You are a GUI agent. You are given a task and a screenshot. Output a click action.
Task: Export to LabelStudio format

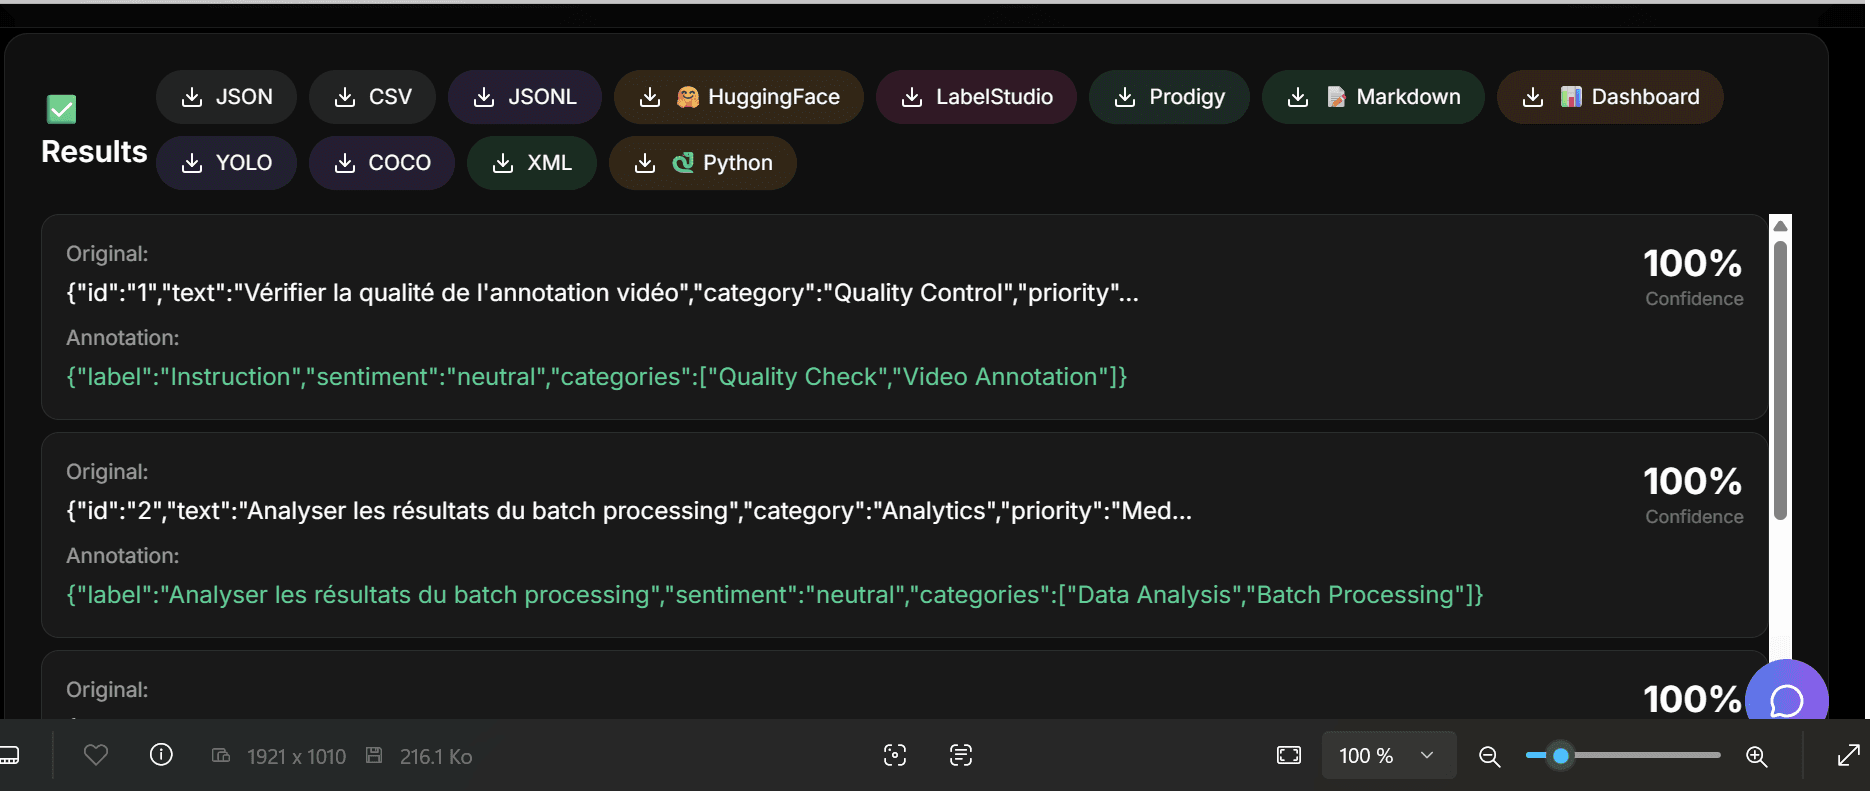click(976, 97)
